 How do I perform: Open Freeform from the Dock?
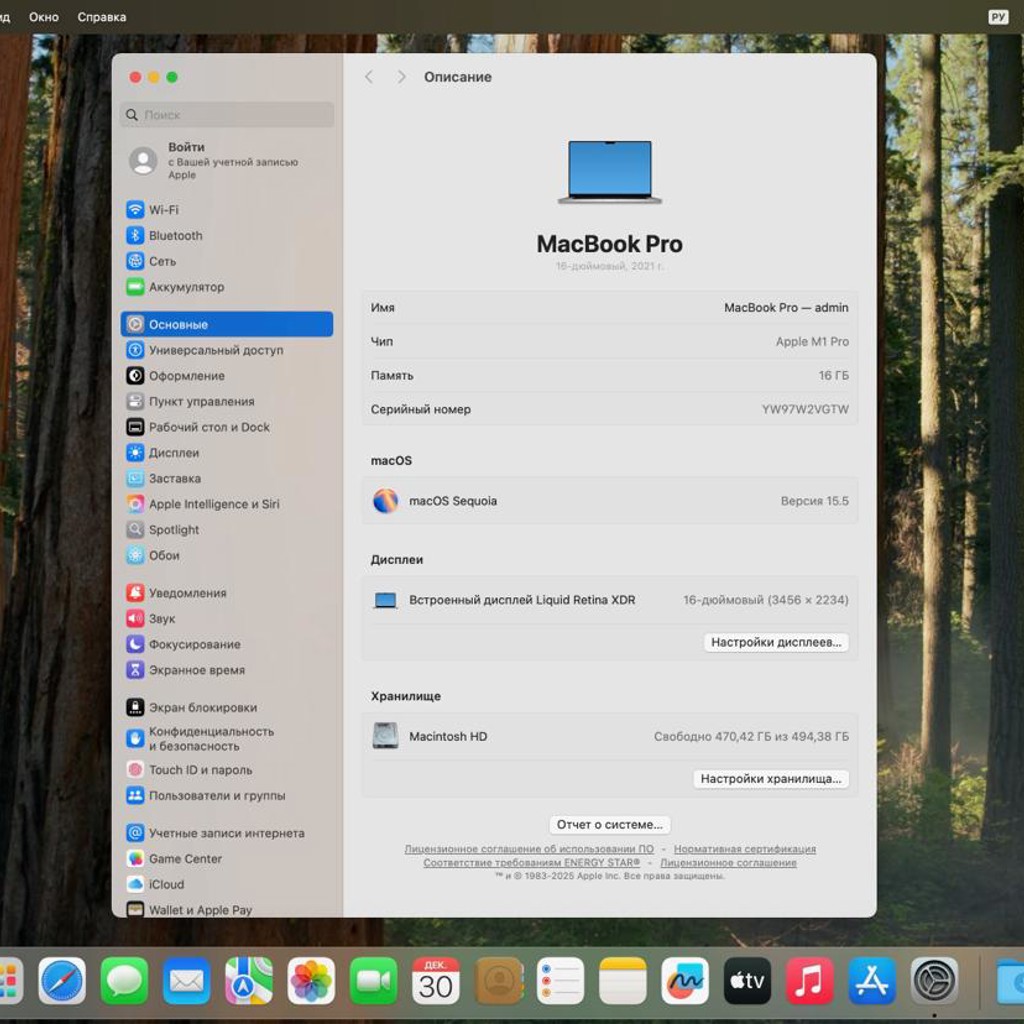coord(685,981)
